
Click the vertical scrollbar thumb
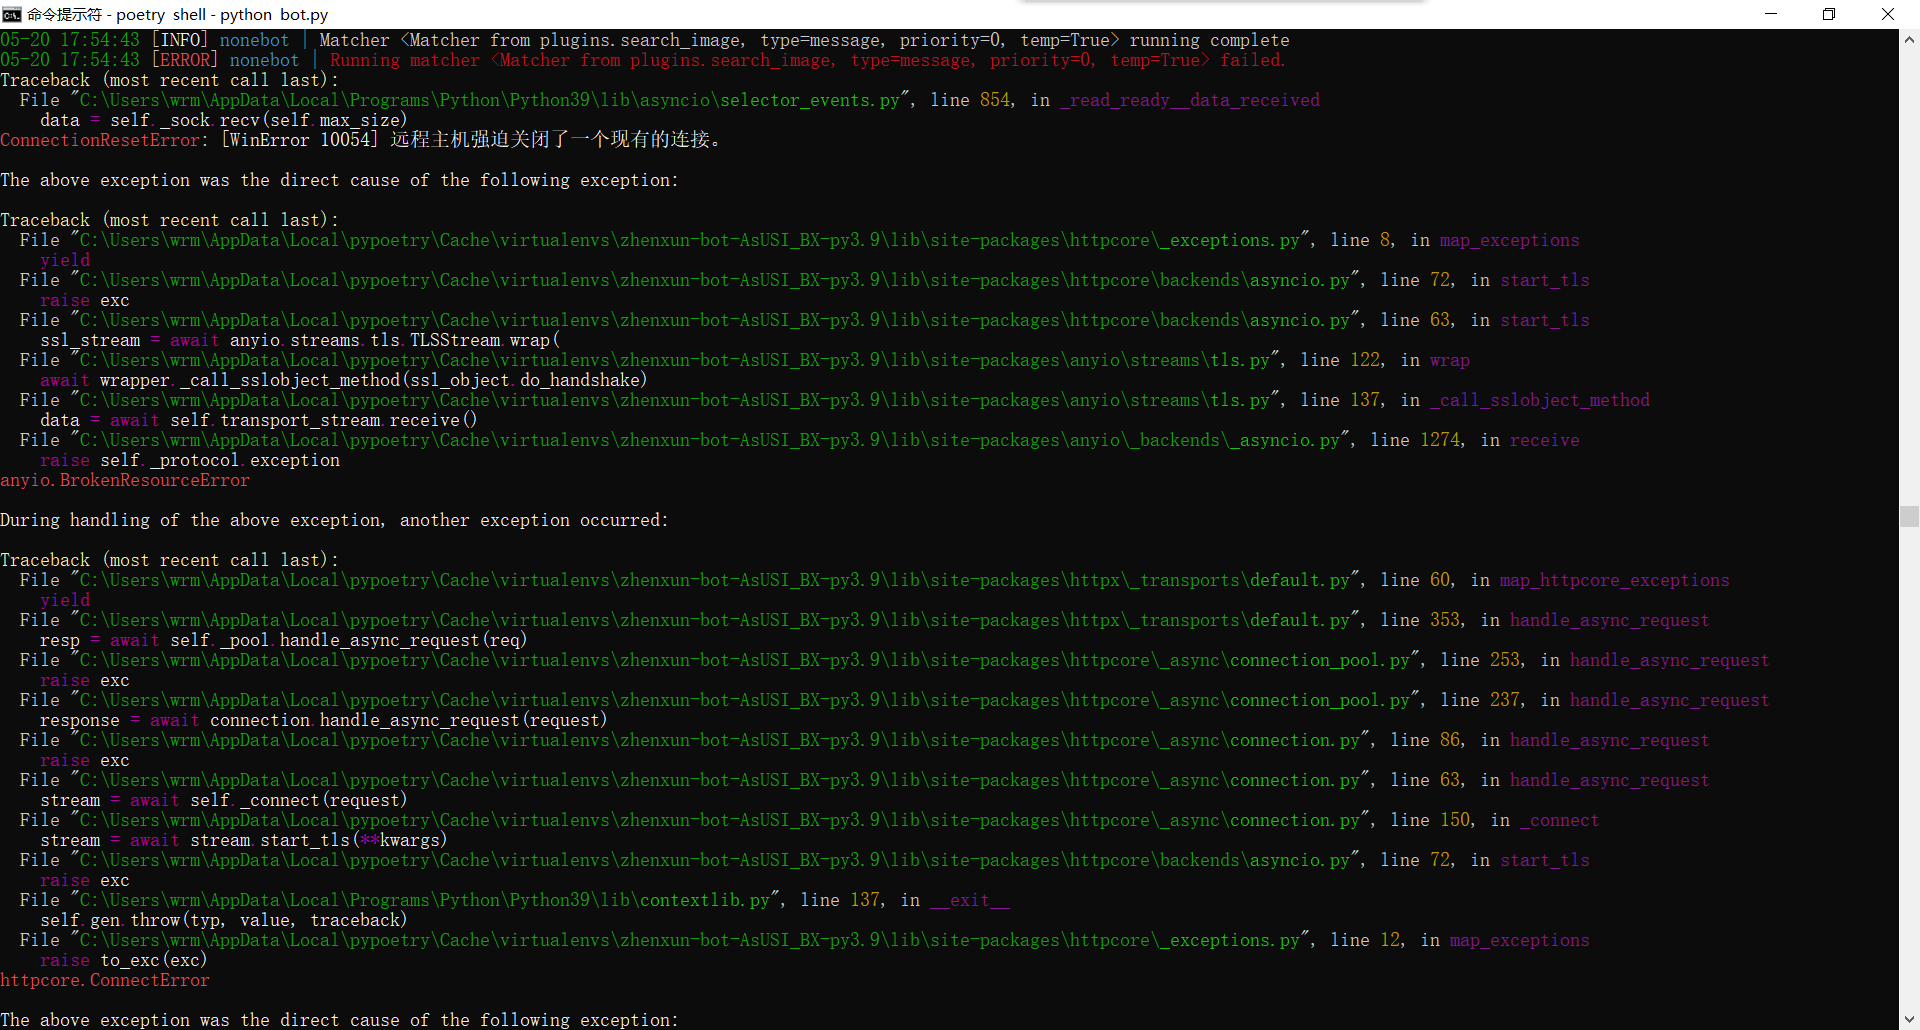click(x=1909, y=516)
